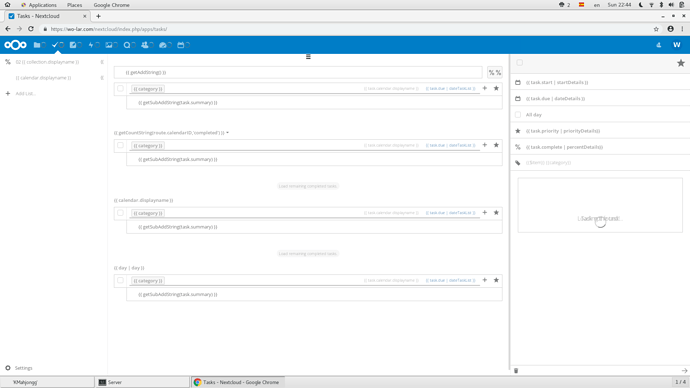This screenshot has height=388, width=690.
Task: Expand the getCountString completed dropdown arrow
Action: click(x=228, y=133)
